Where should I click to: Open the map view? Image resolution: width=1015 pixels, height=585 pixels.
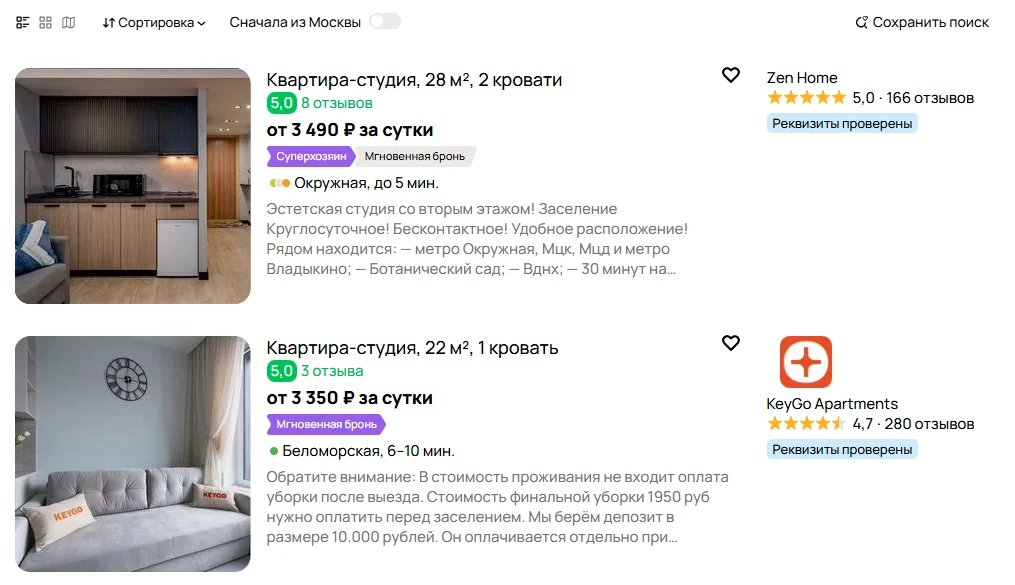pyautogui.click(x=67, y=20)
